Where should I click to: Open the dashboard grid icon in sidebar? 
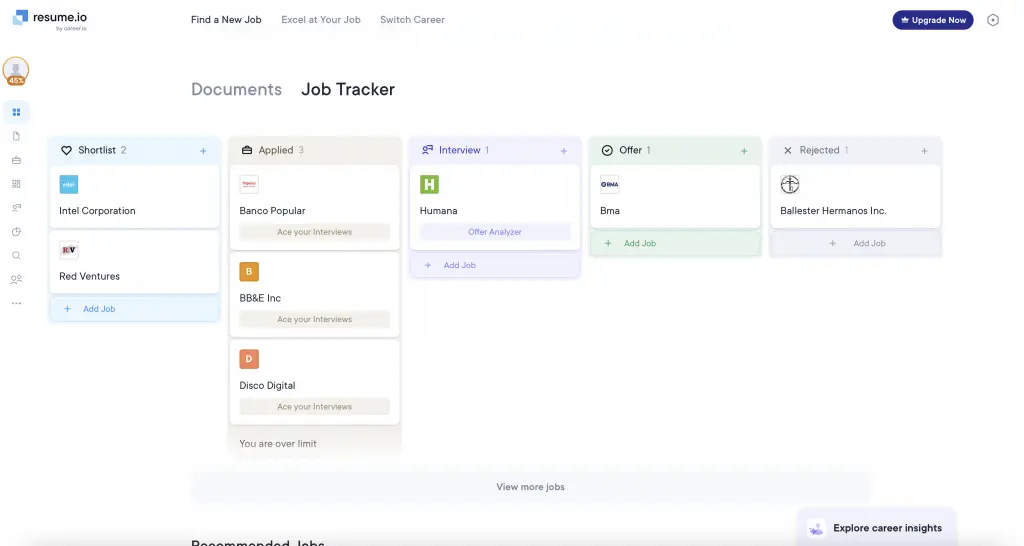16,112
